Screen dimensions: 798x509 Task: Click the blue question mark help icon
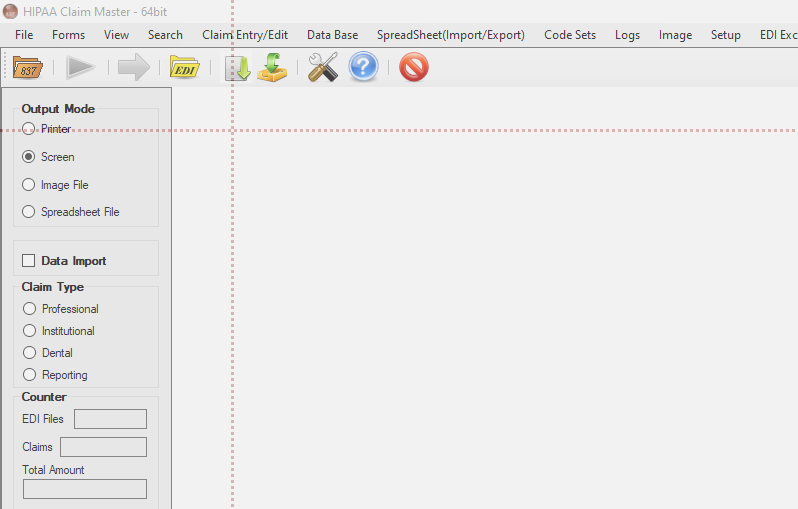point(363,67)
